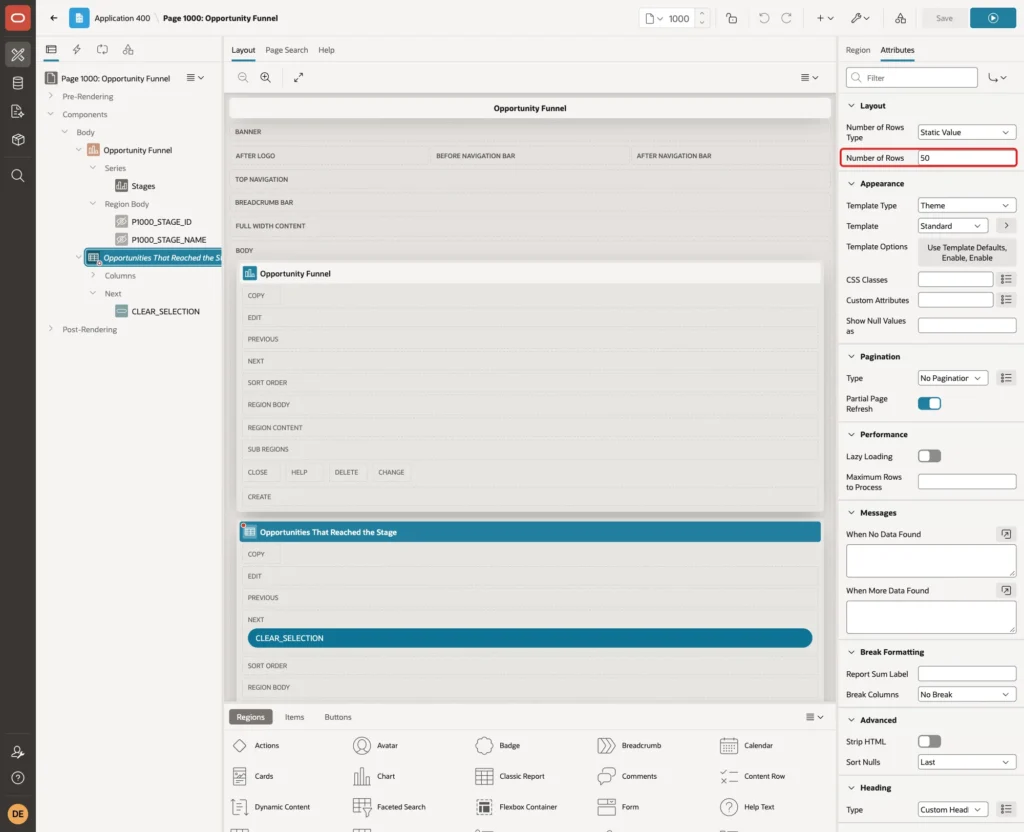Open Pagination Type dropdown

pyautogui.click(x=952, y=378)
